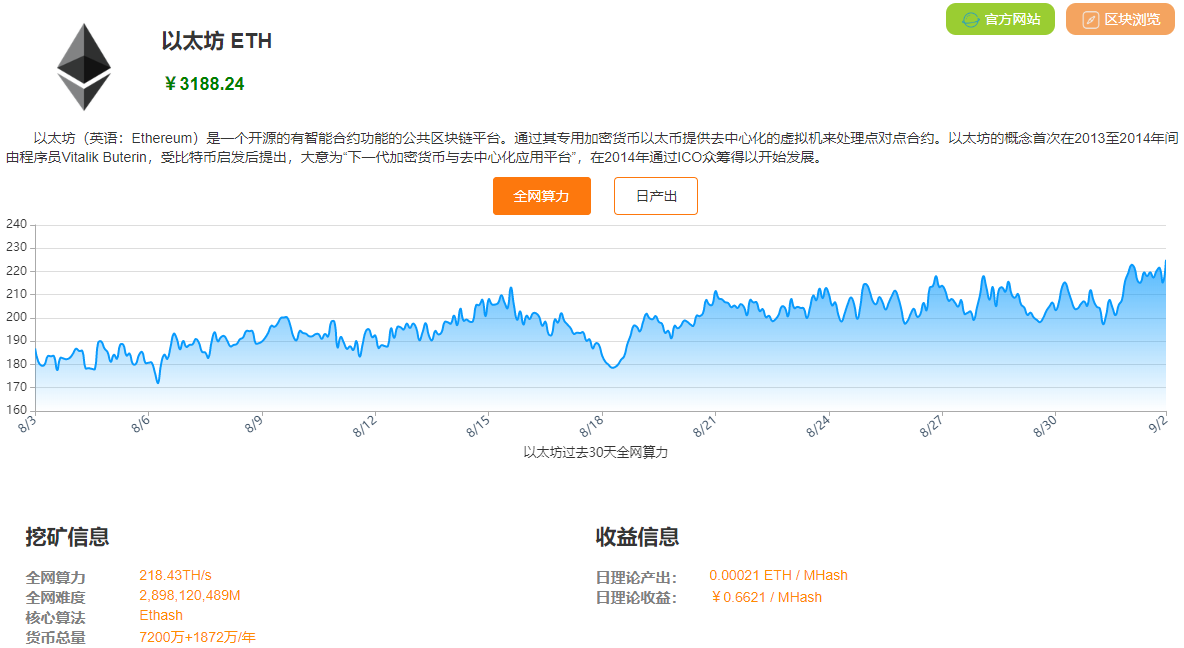Switch to the 日产出 chart tab

tap(655, 196)
